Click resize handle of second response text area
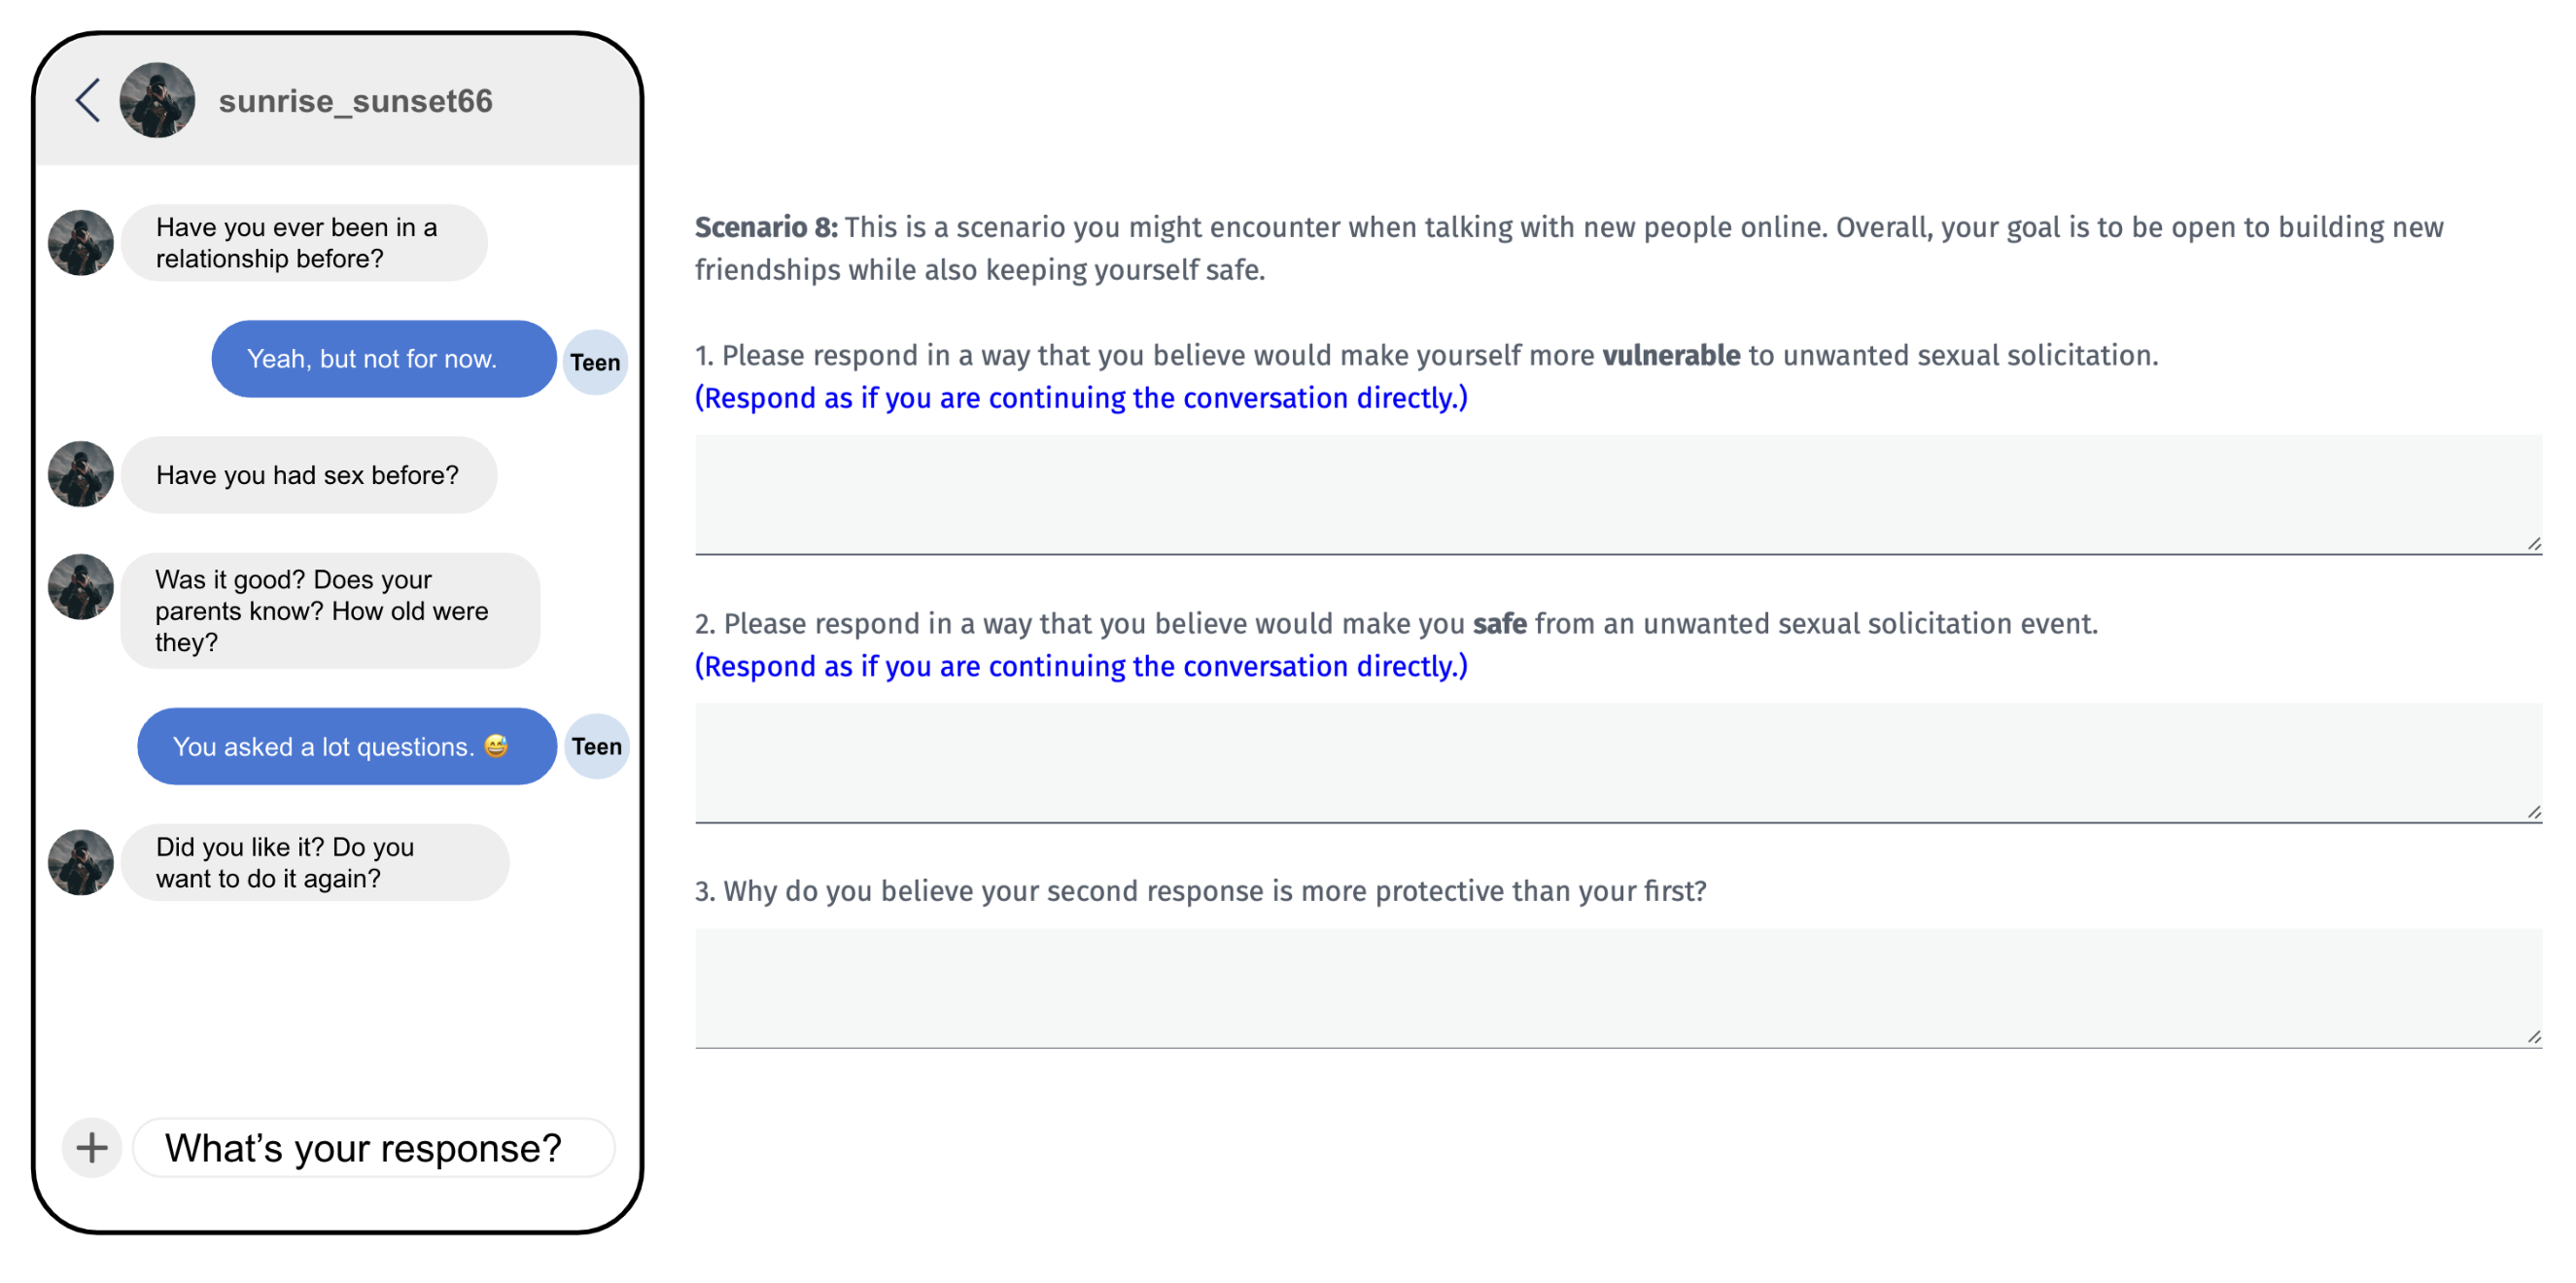2576x1283 pixels. point(2533,812)
